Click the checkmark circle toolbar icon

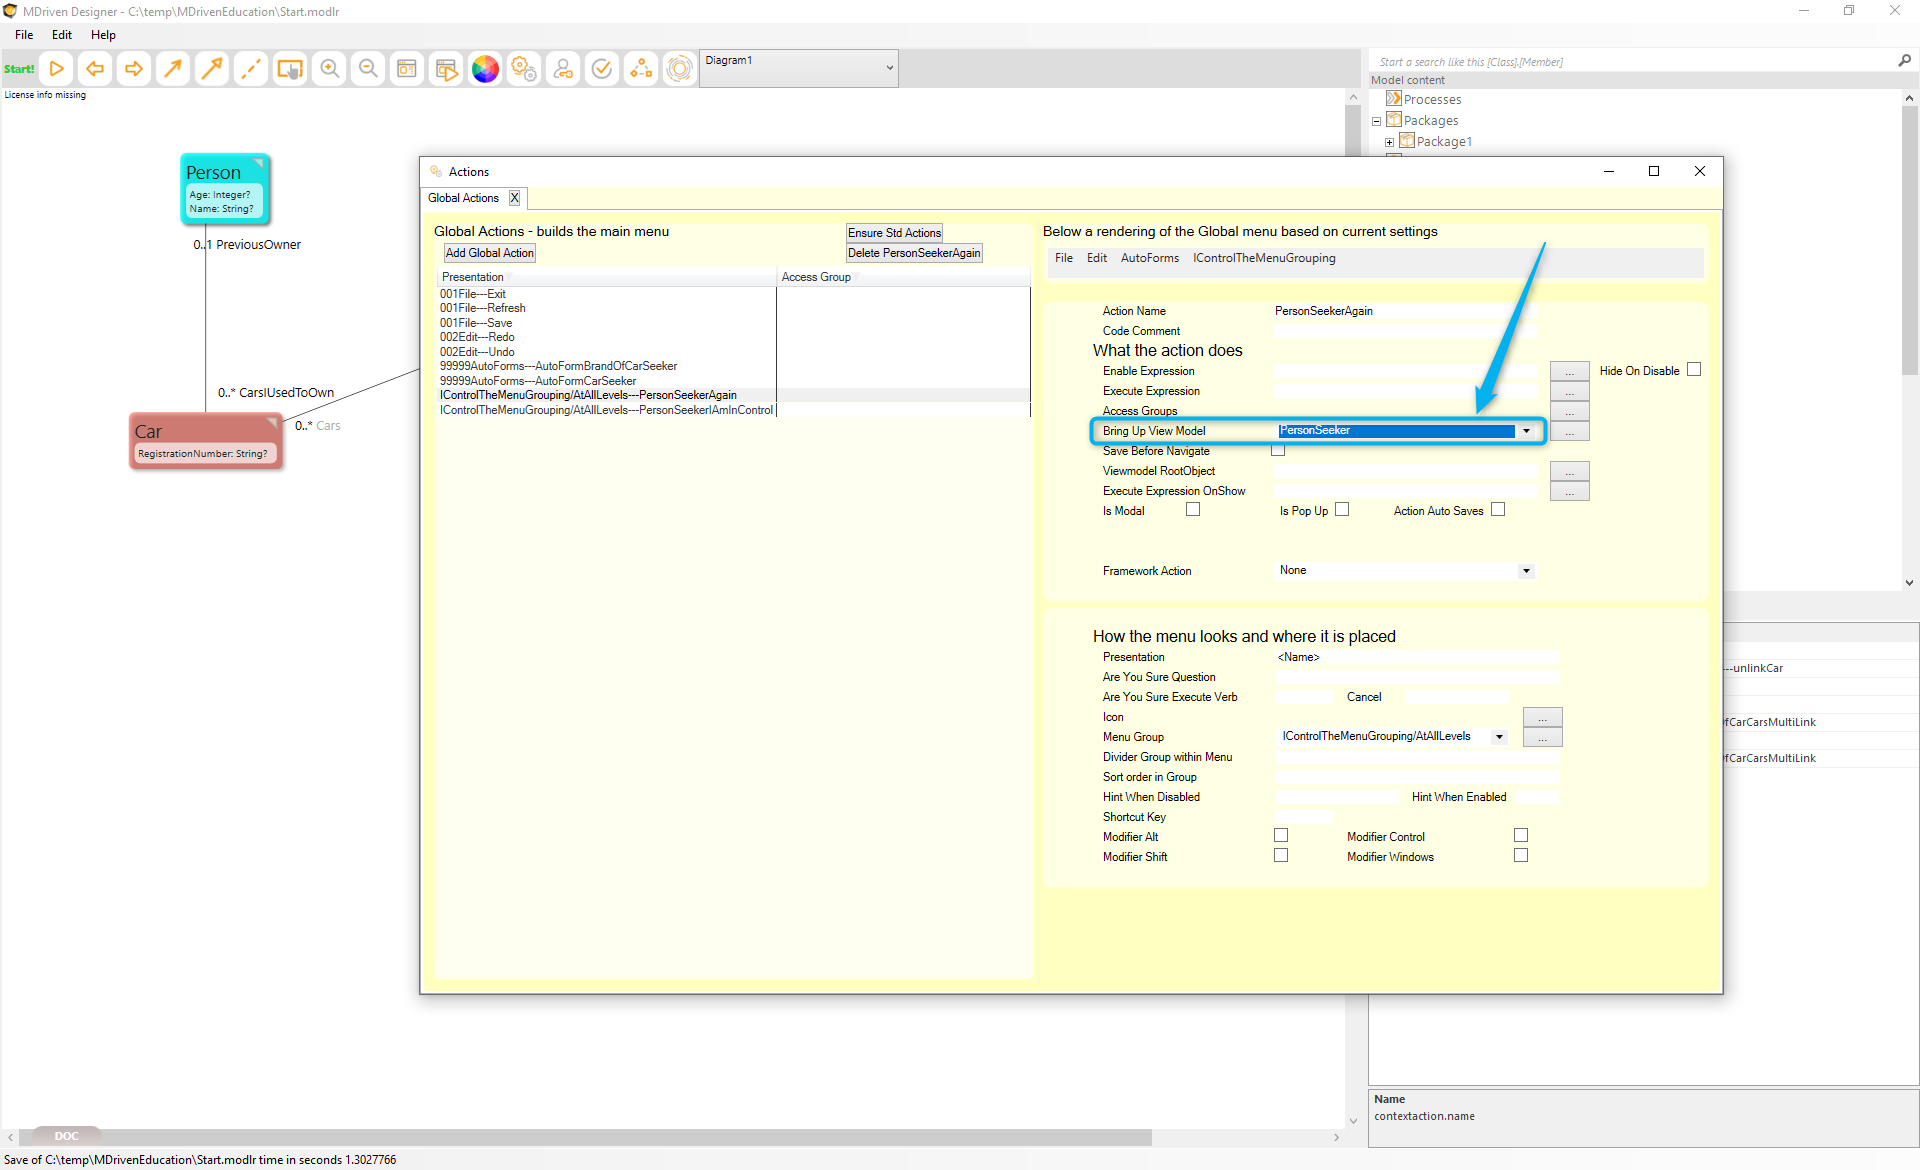602,69
